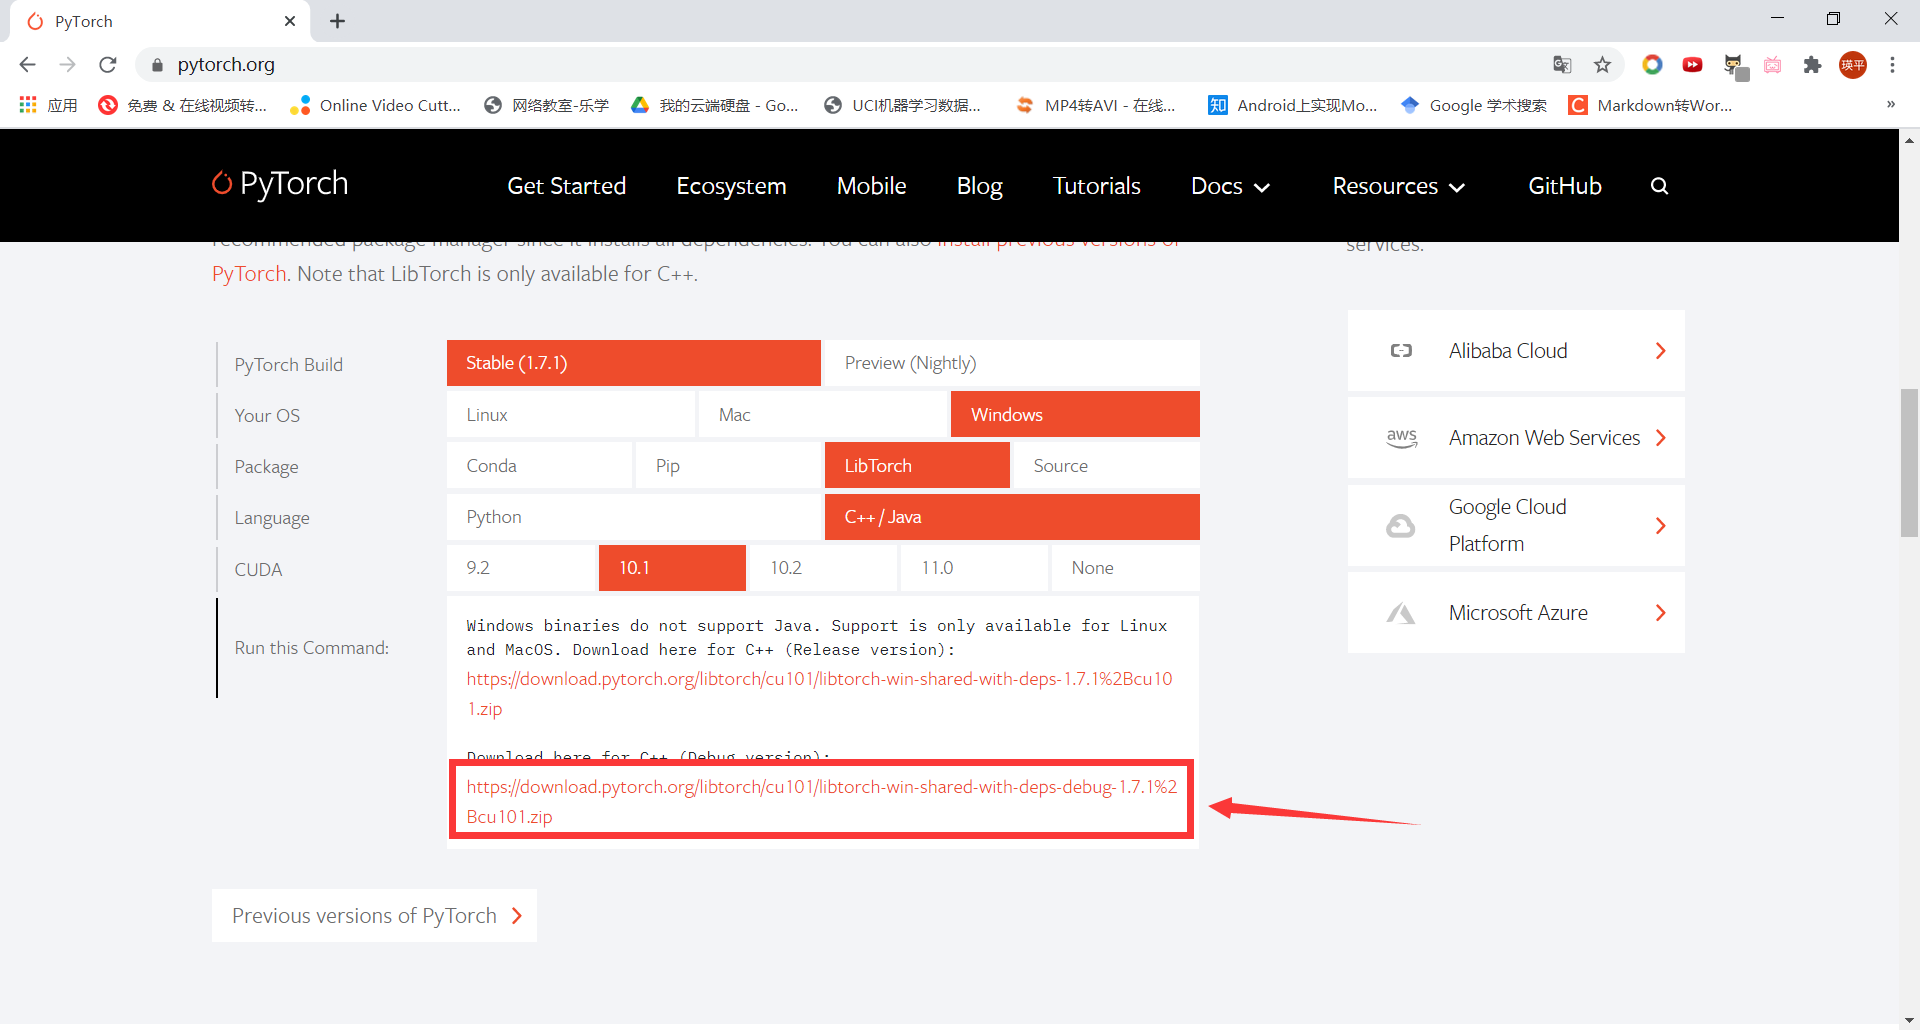1920x1030 pixels.
Task: Download the debug libtorch zip link
Action: tap(821, 802)
